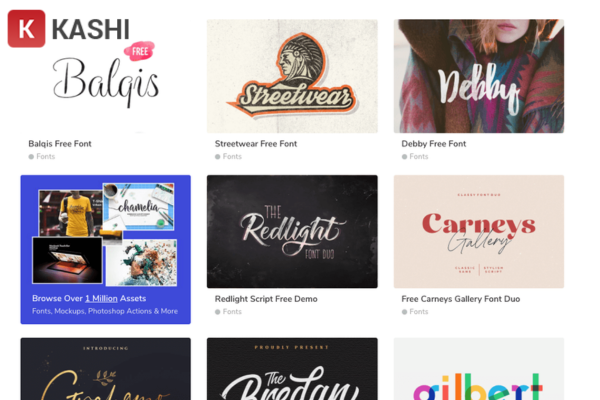Click the red Kashi K logo icon
The height and width of the screenshot is (400, 600).
click(26, 29)
